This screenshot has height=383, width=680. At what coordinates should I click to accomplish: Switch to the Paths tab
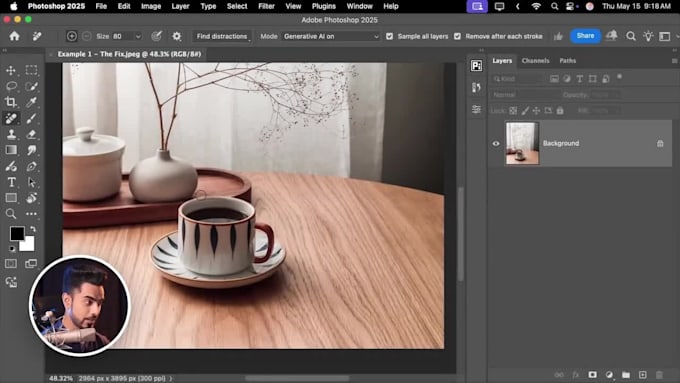(x=567, y=61)
